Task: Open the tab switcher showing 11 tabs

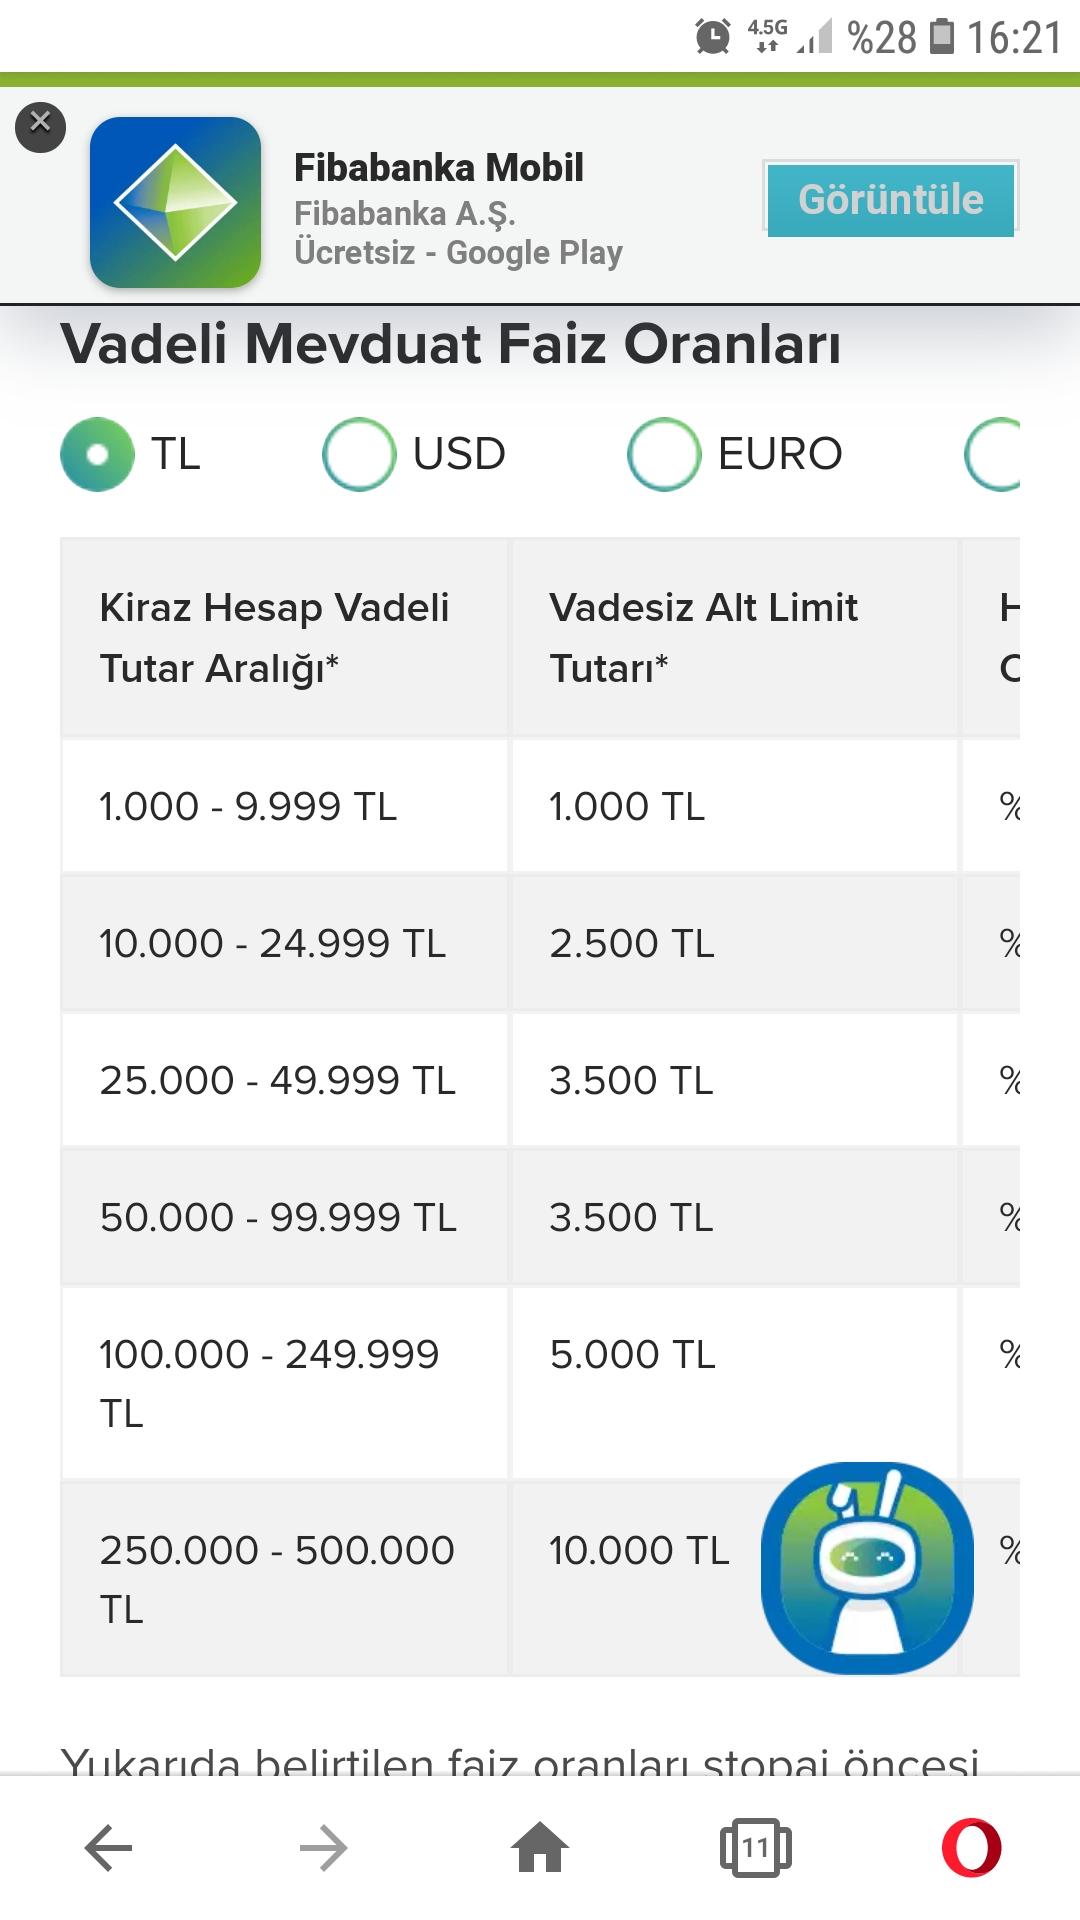Action: 755,1848
